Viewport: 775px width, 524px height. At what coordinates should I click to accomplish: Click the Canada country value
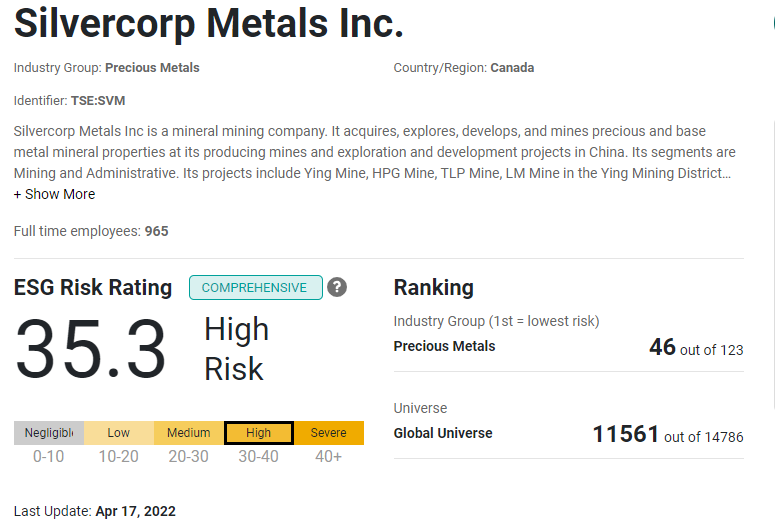(512, 68)
